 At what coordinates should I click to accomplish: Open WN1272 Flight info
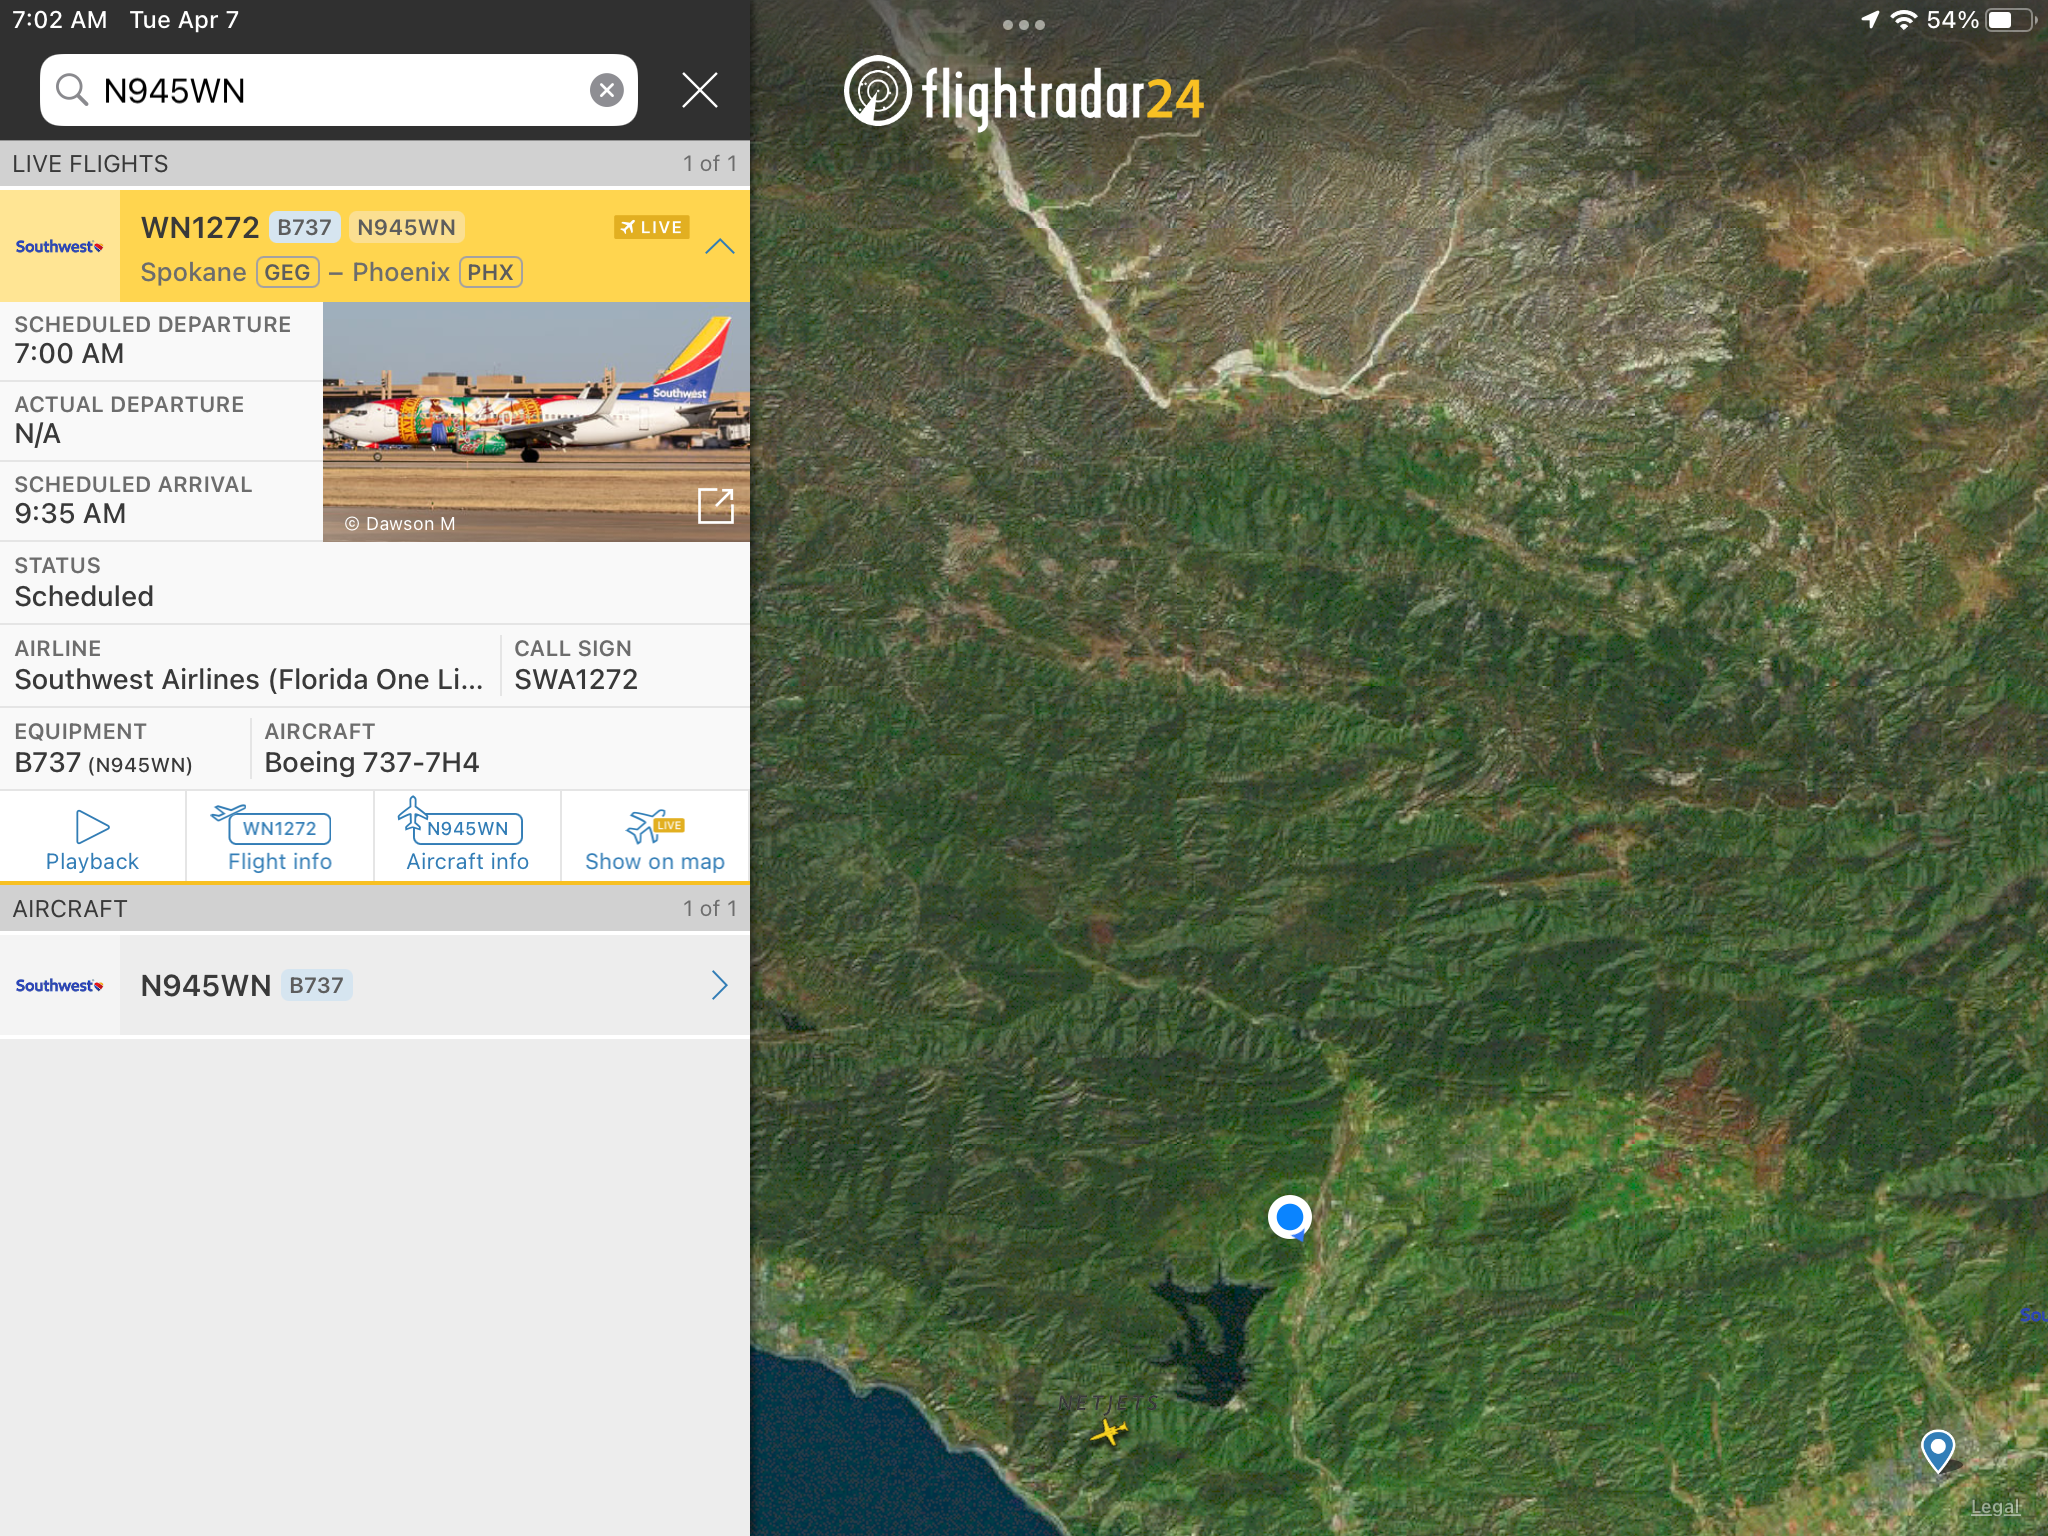click(x=279, y=839)
